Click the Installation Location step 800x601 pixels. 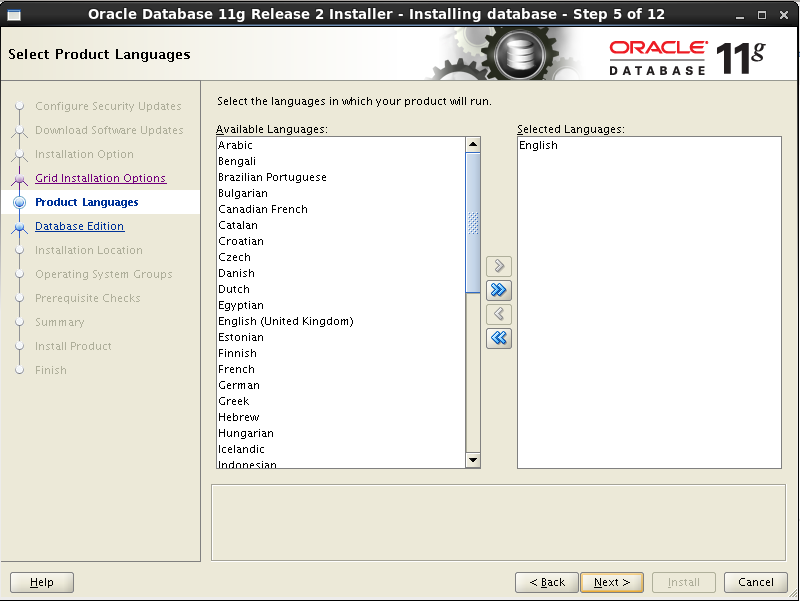(89, 250)
